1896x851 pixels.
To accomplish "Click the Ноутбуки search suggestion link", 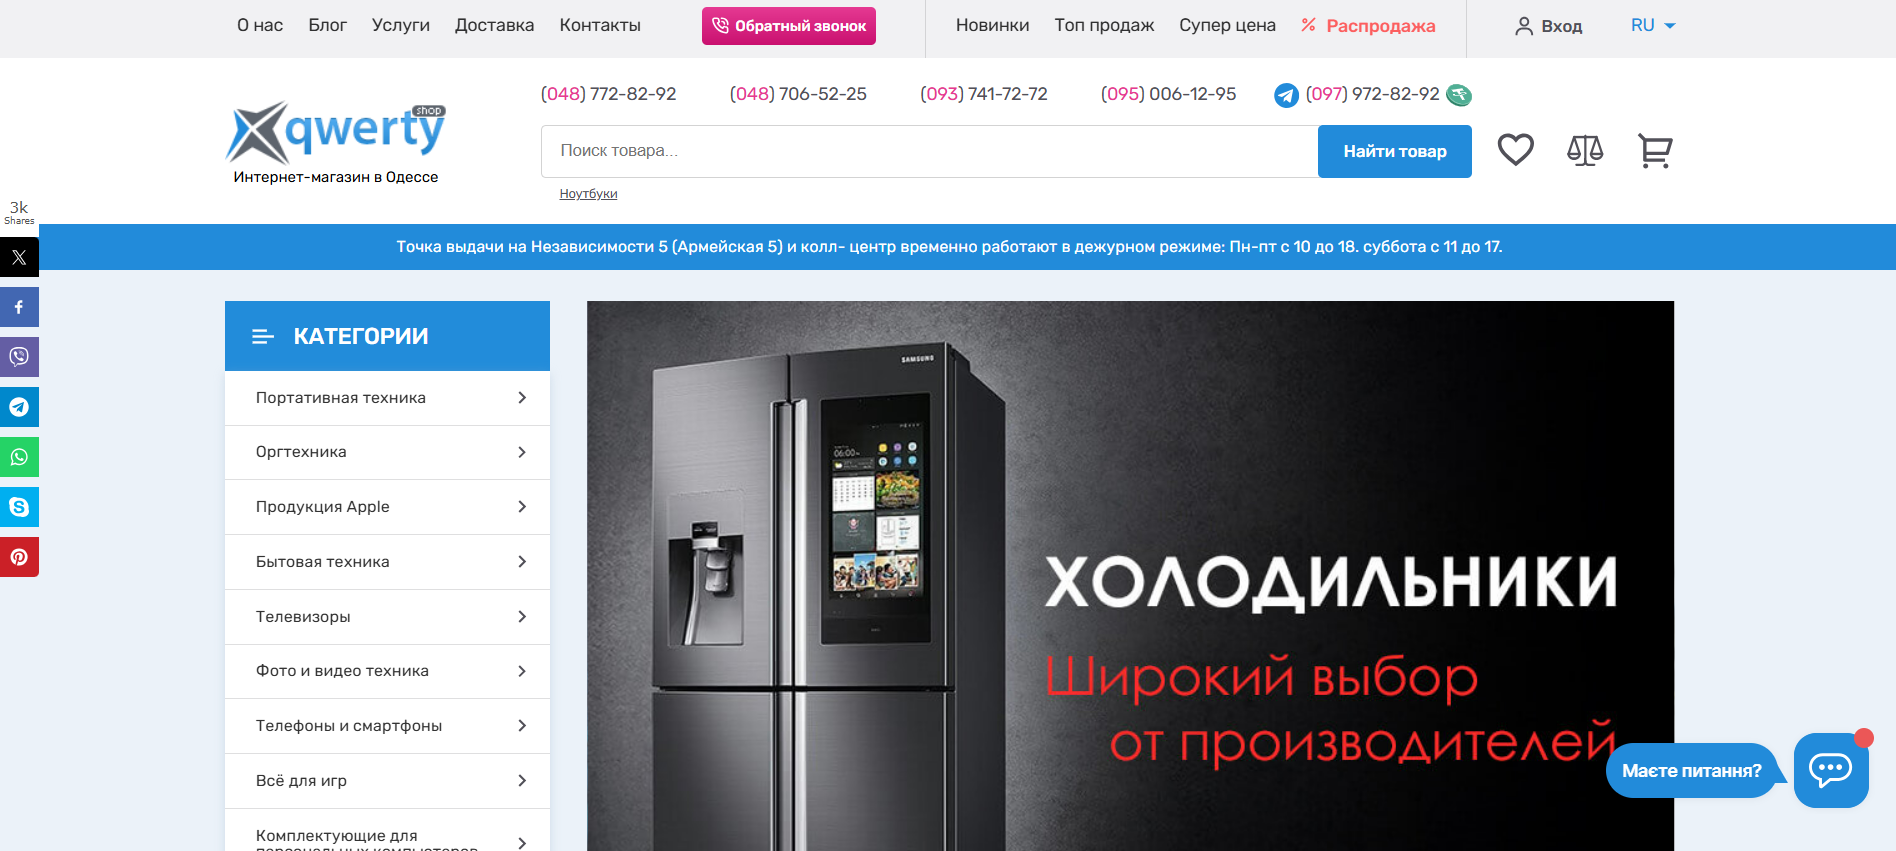I will click(588, 194).
